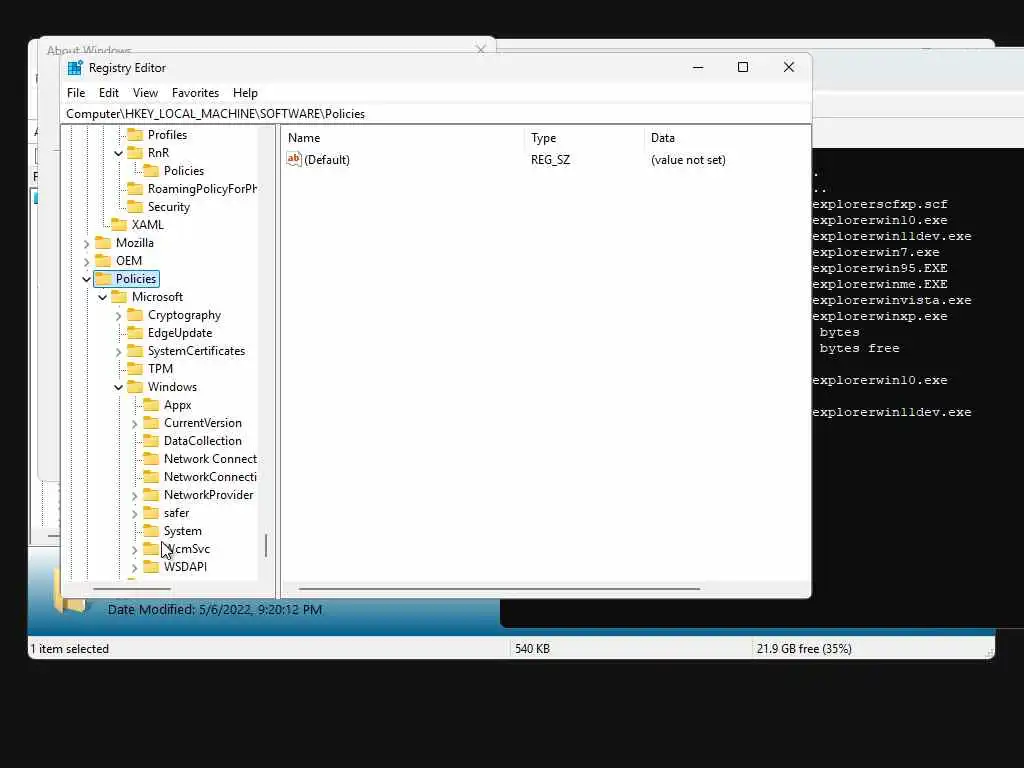Select the NetworkProvider folder icon
The height and width of the screenshot is (768, 1024).
151,495
